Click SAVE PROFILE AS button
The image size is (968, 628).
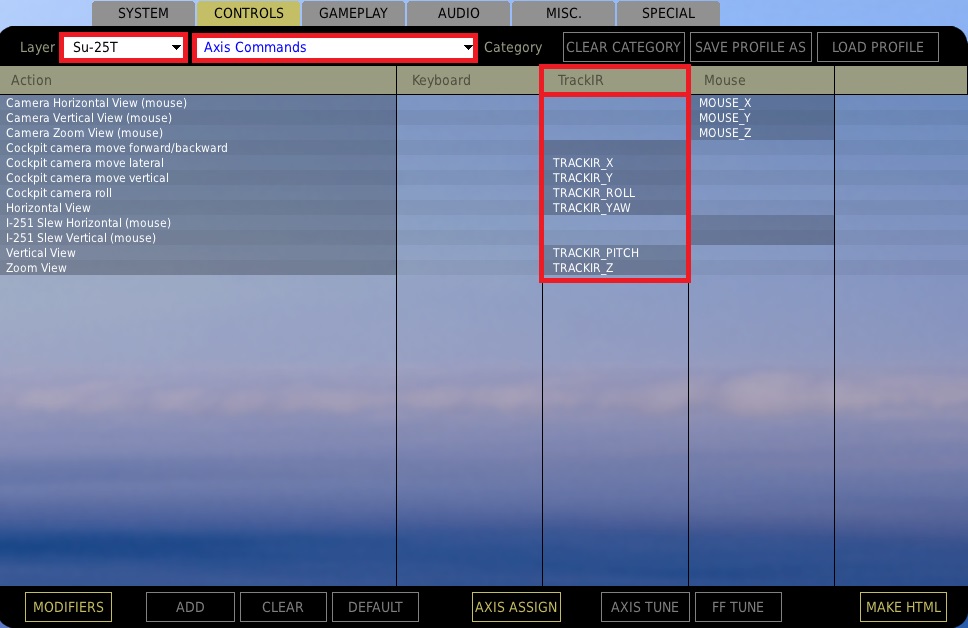[x=750, y=47]
